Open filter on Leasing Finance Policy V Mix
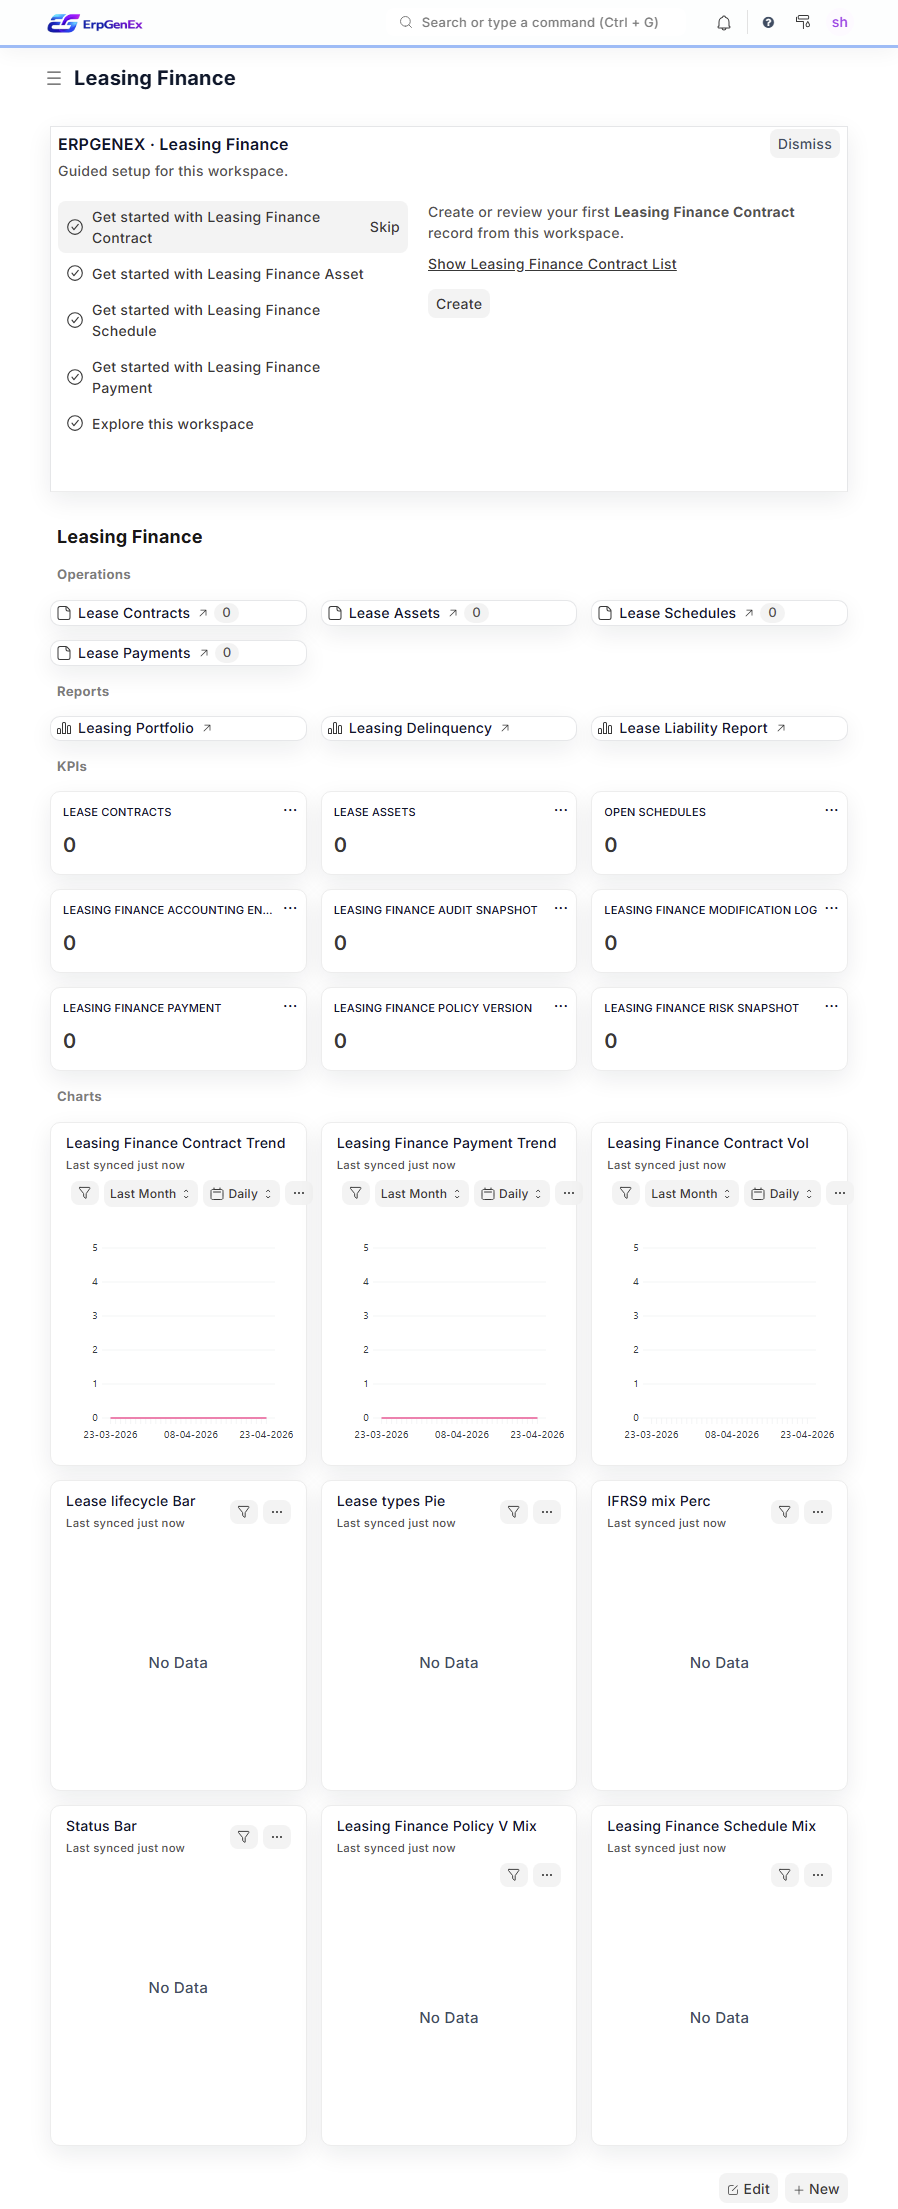Image resolution: width=898 pixels, height=2209 pixels. [x=514, y=1875]
